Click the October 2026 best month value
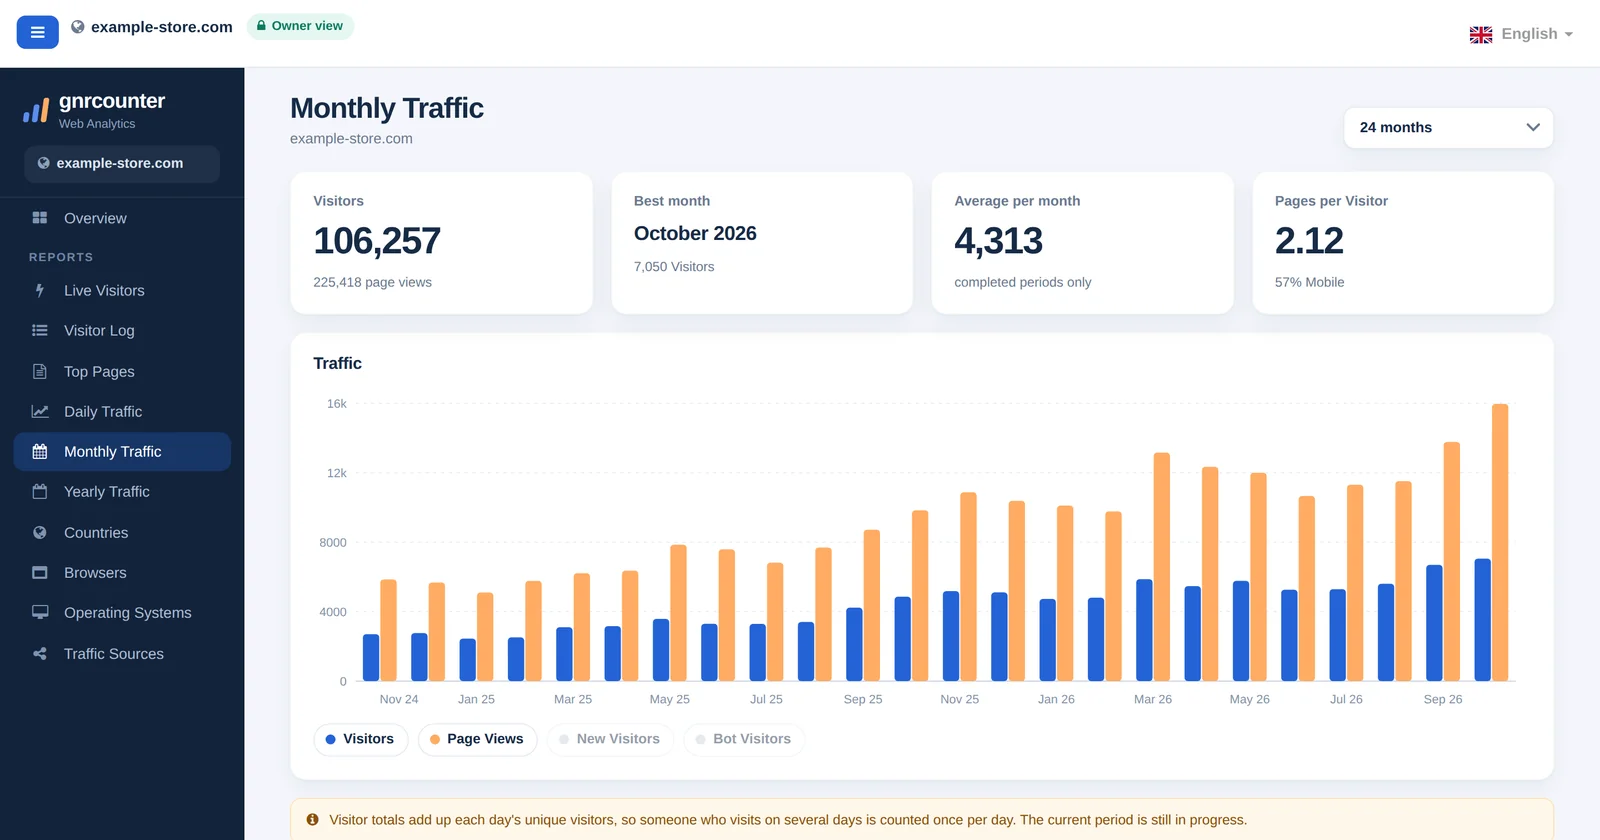Screen dimensions: 1600x840 coord(695,233)
